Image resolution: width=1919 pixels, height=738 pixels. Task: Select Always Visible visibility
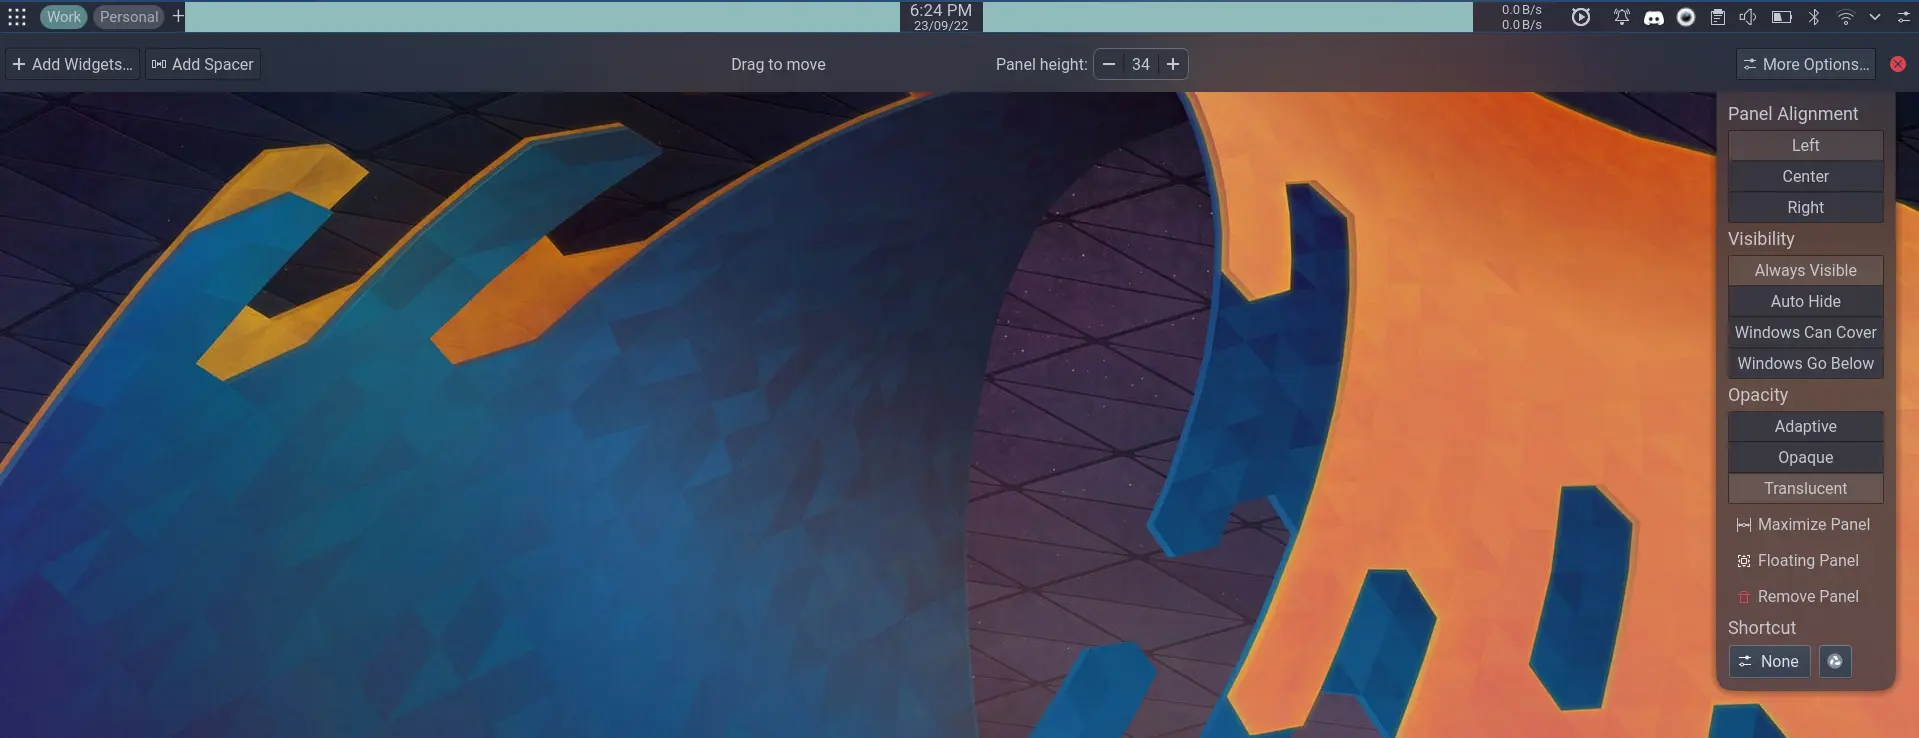[x=1806, y=270]
